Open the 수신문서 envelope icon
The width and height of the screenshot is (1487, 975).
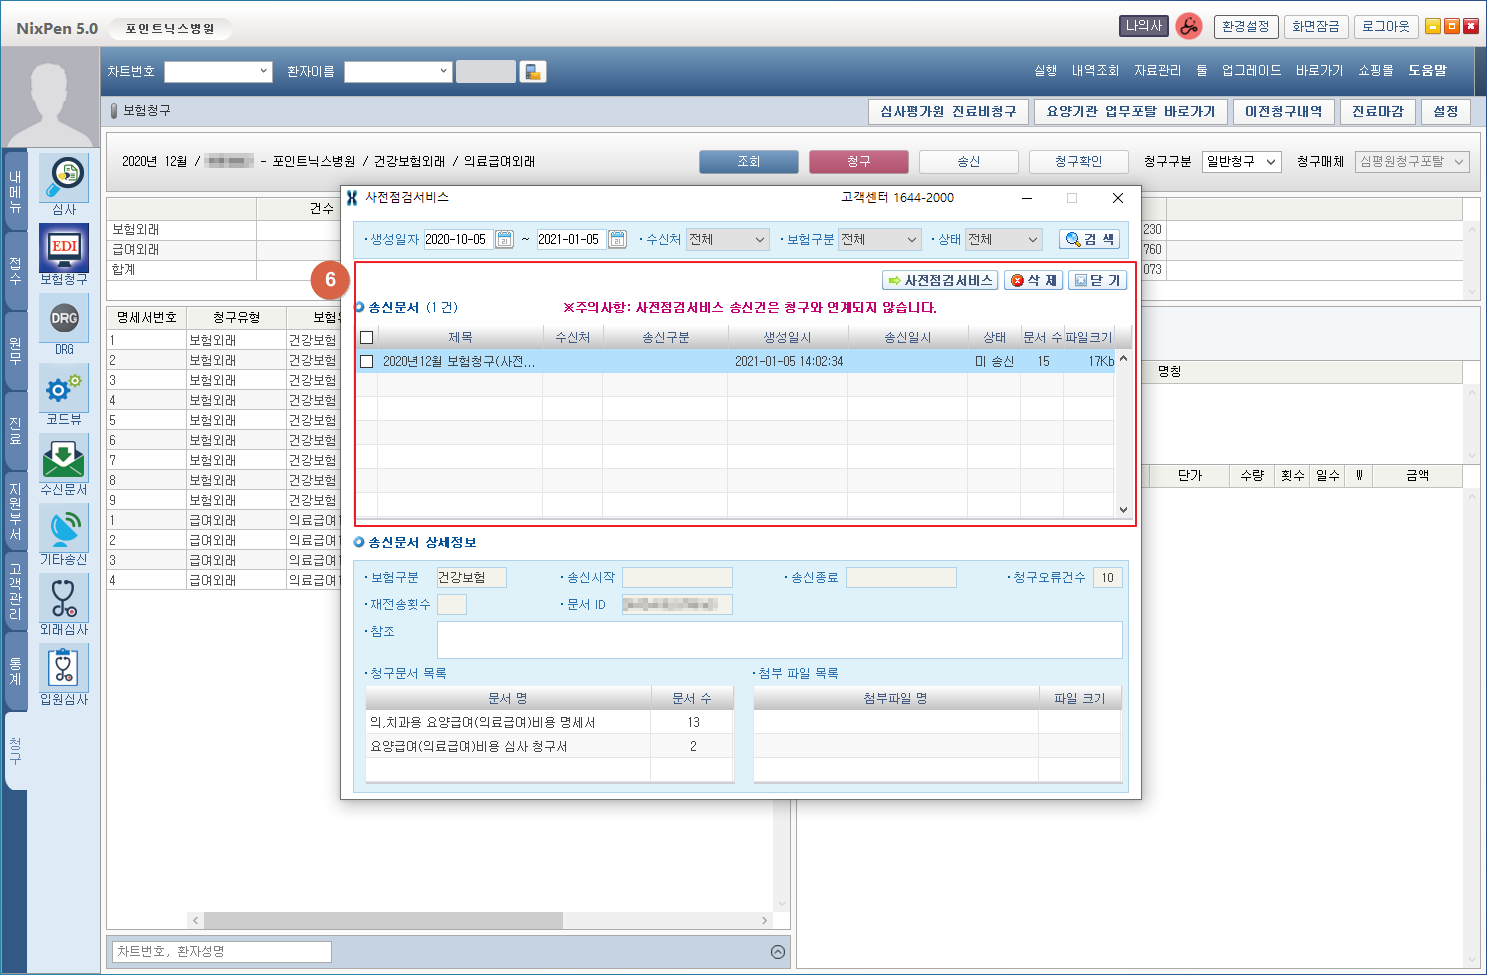64,458
